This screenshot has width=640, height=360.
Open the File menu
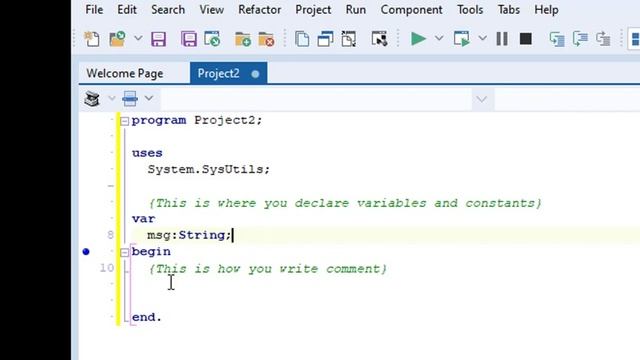pos(94,10)
